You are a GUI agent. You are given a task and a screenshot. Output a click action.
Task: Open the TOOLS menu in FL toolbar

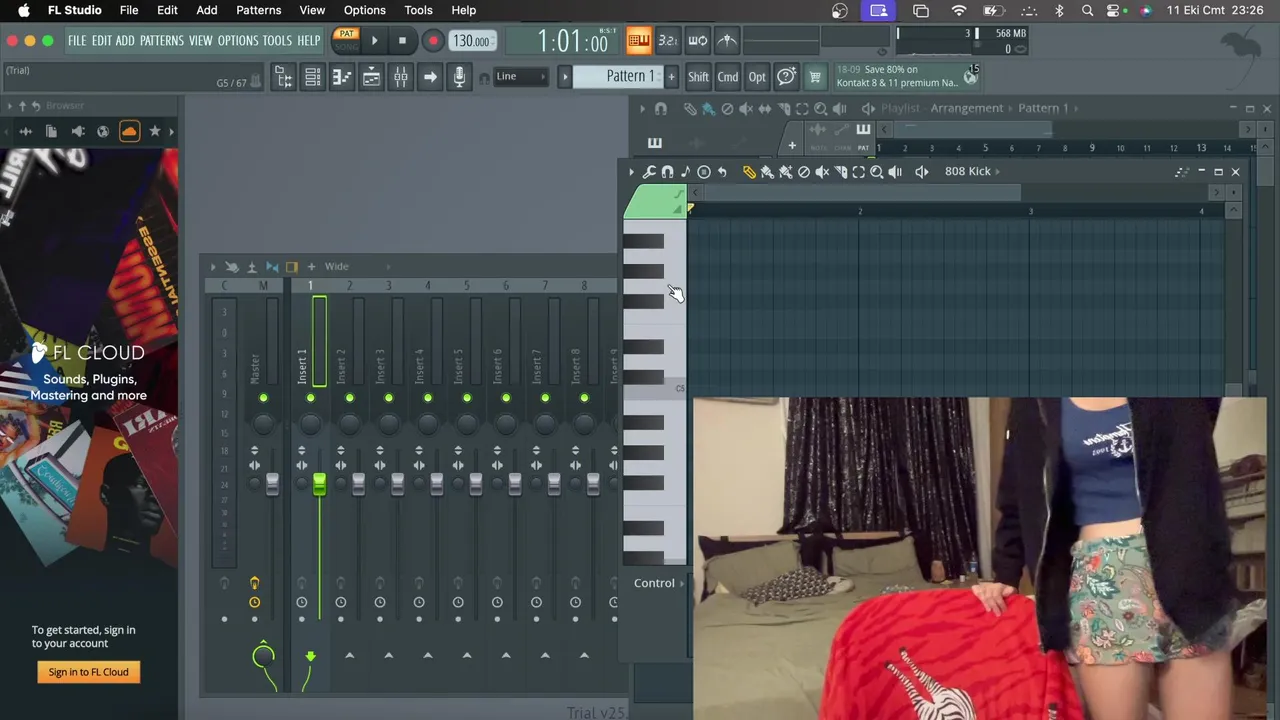[x=277, y=41]
